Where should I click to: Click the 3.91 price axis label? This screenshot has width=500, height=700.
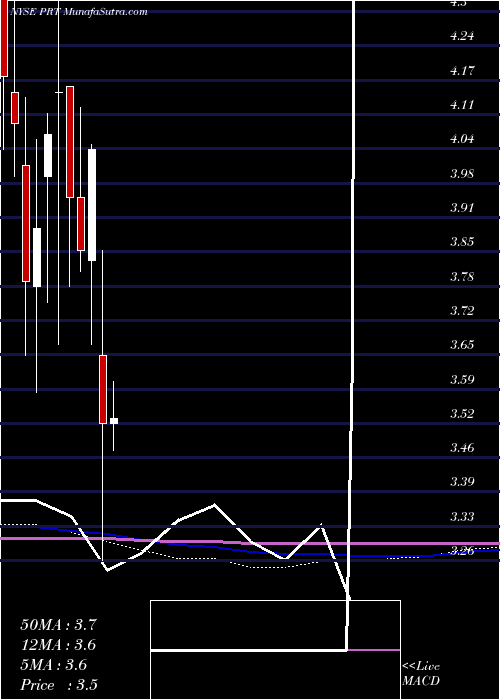(x=462, y=208)
